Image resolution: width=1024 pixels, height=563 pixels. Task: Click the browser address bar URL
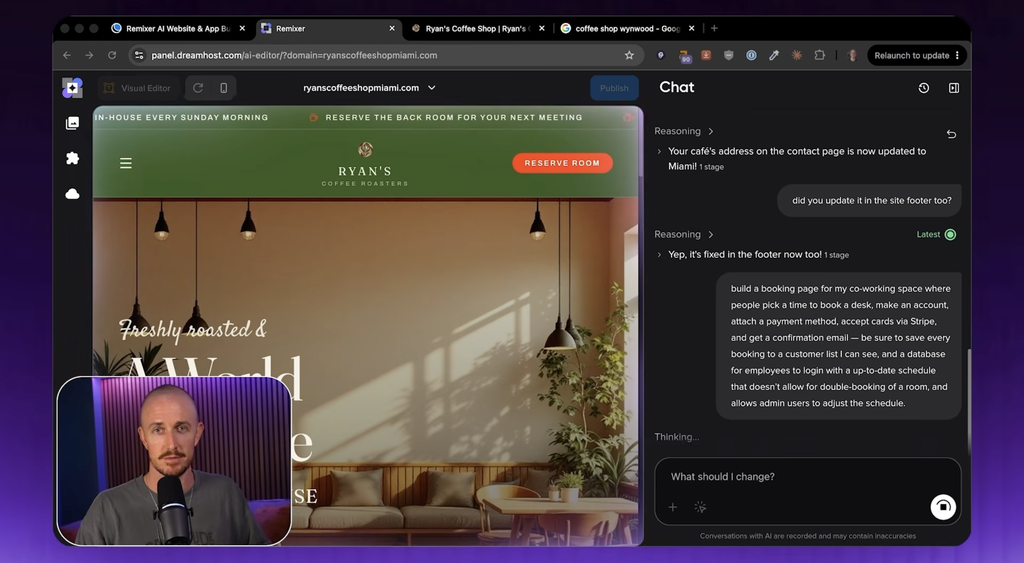(294, 56)
